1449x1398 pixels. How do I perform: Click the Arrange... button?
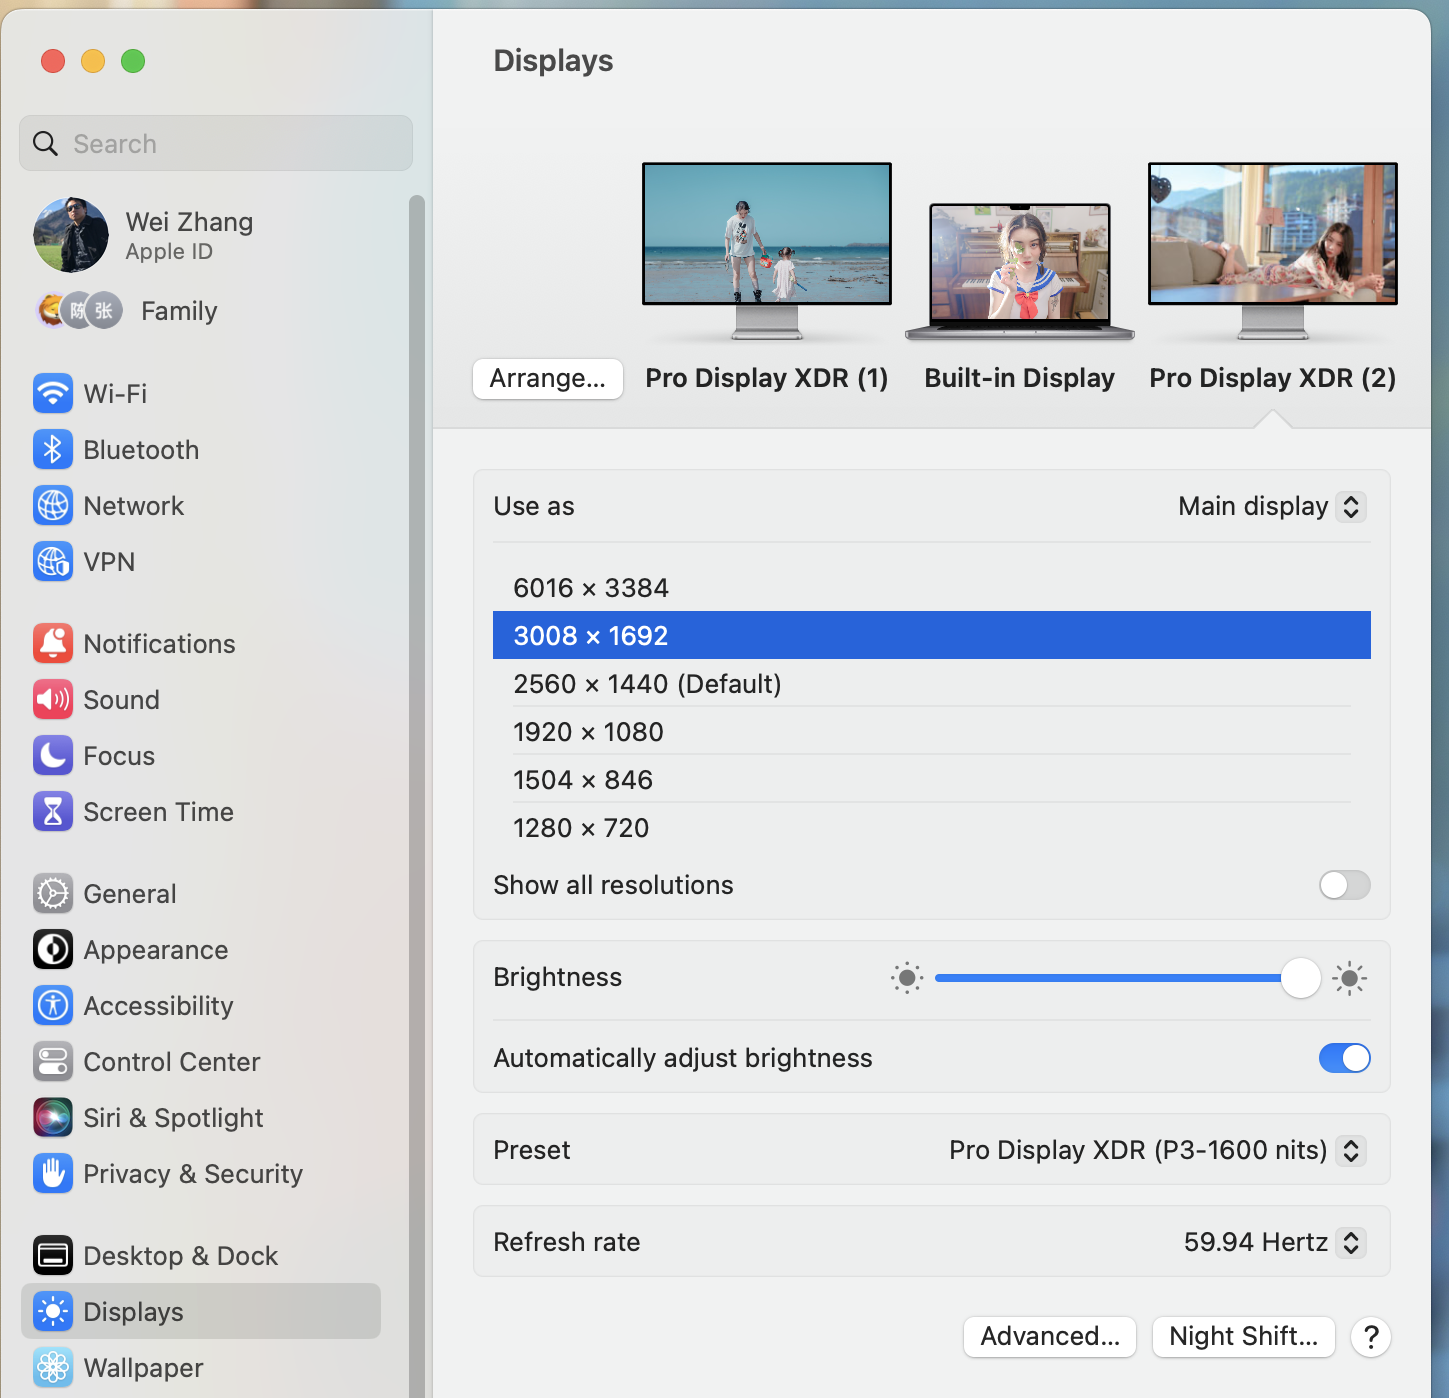[x=548, y=379]
